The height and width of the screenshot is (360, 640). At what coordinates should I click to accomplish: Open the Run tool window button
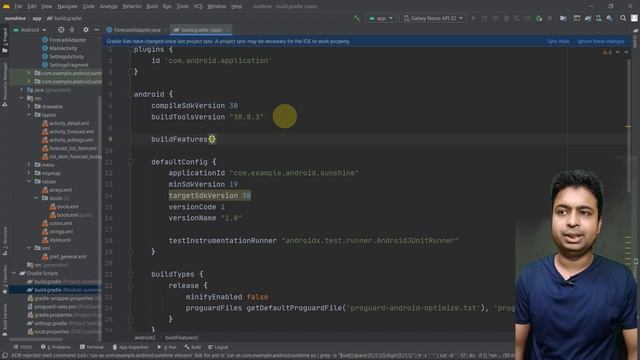point(167,347)
